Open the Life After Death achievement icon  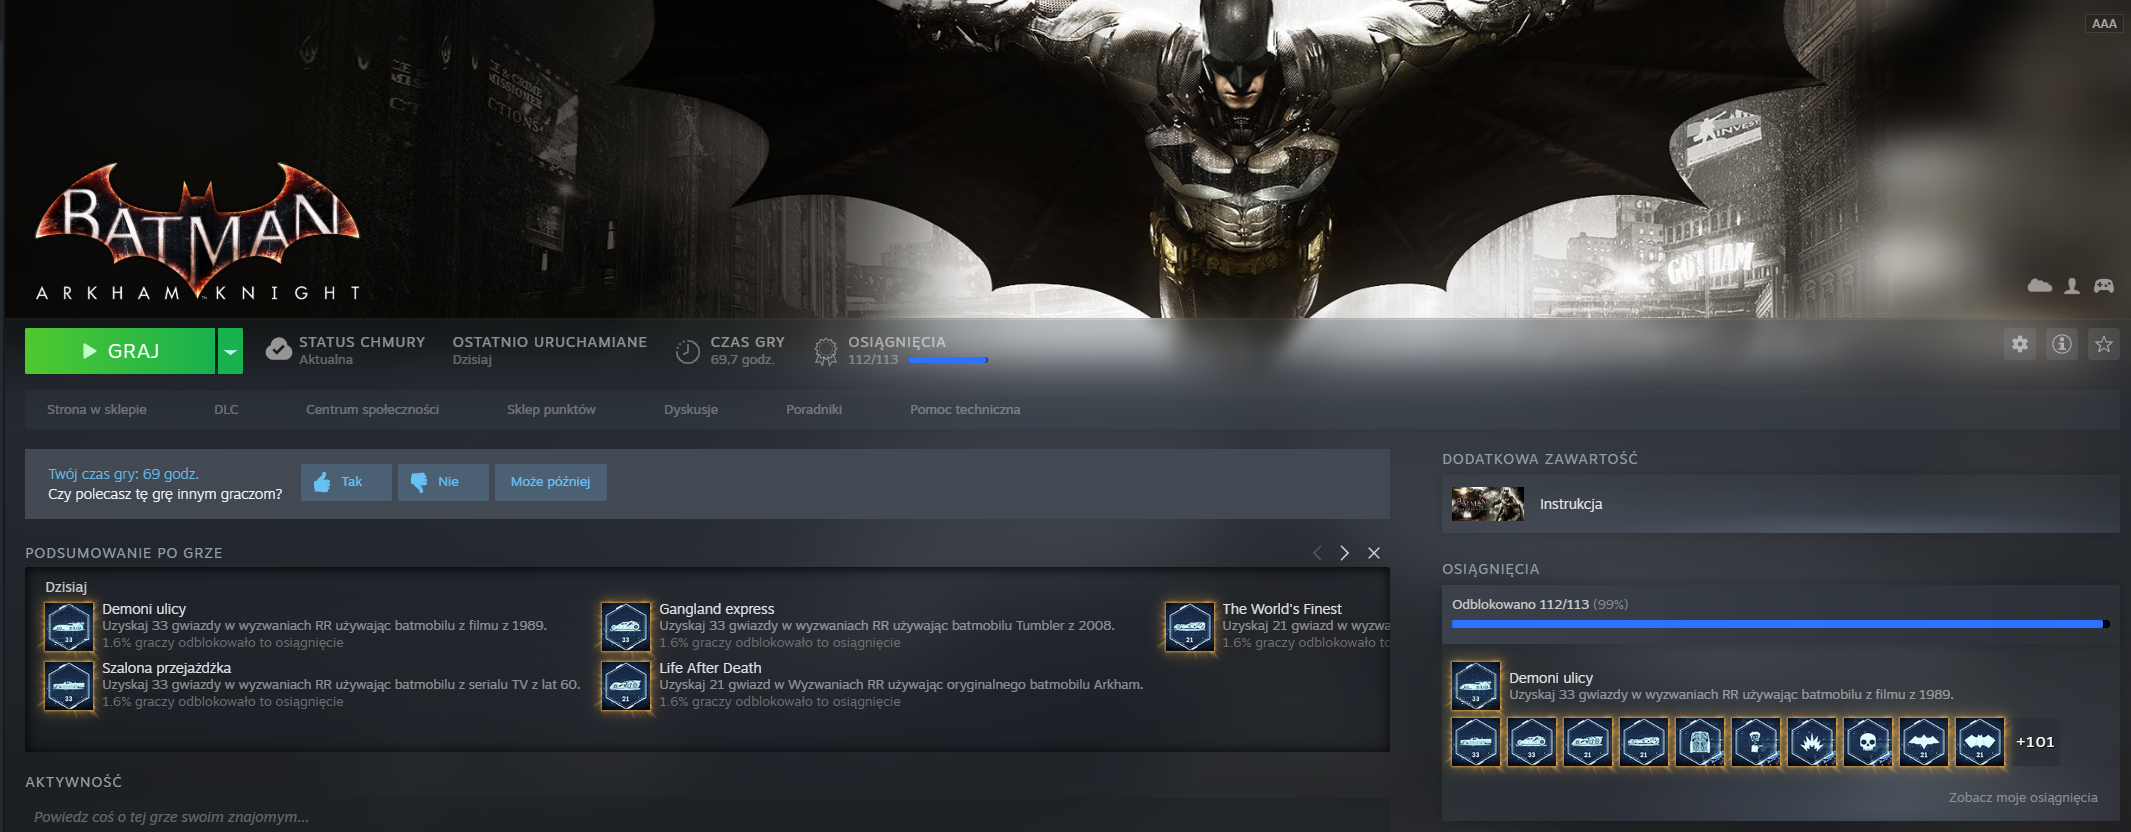(626, 685)
